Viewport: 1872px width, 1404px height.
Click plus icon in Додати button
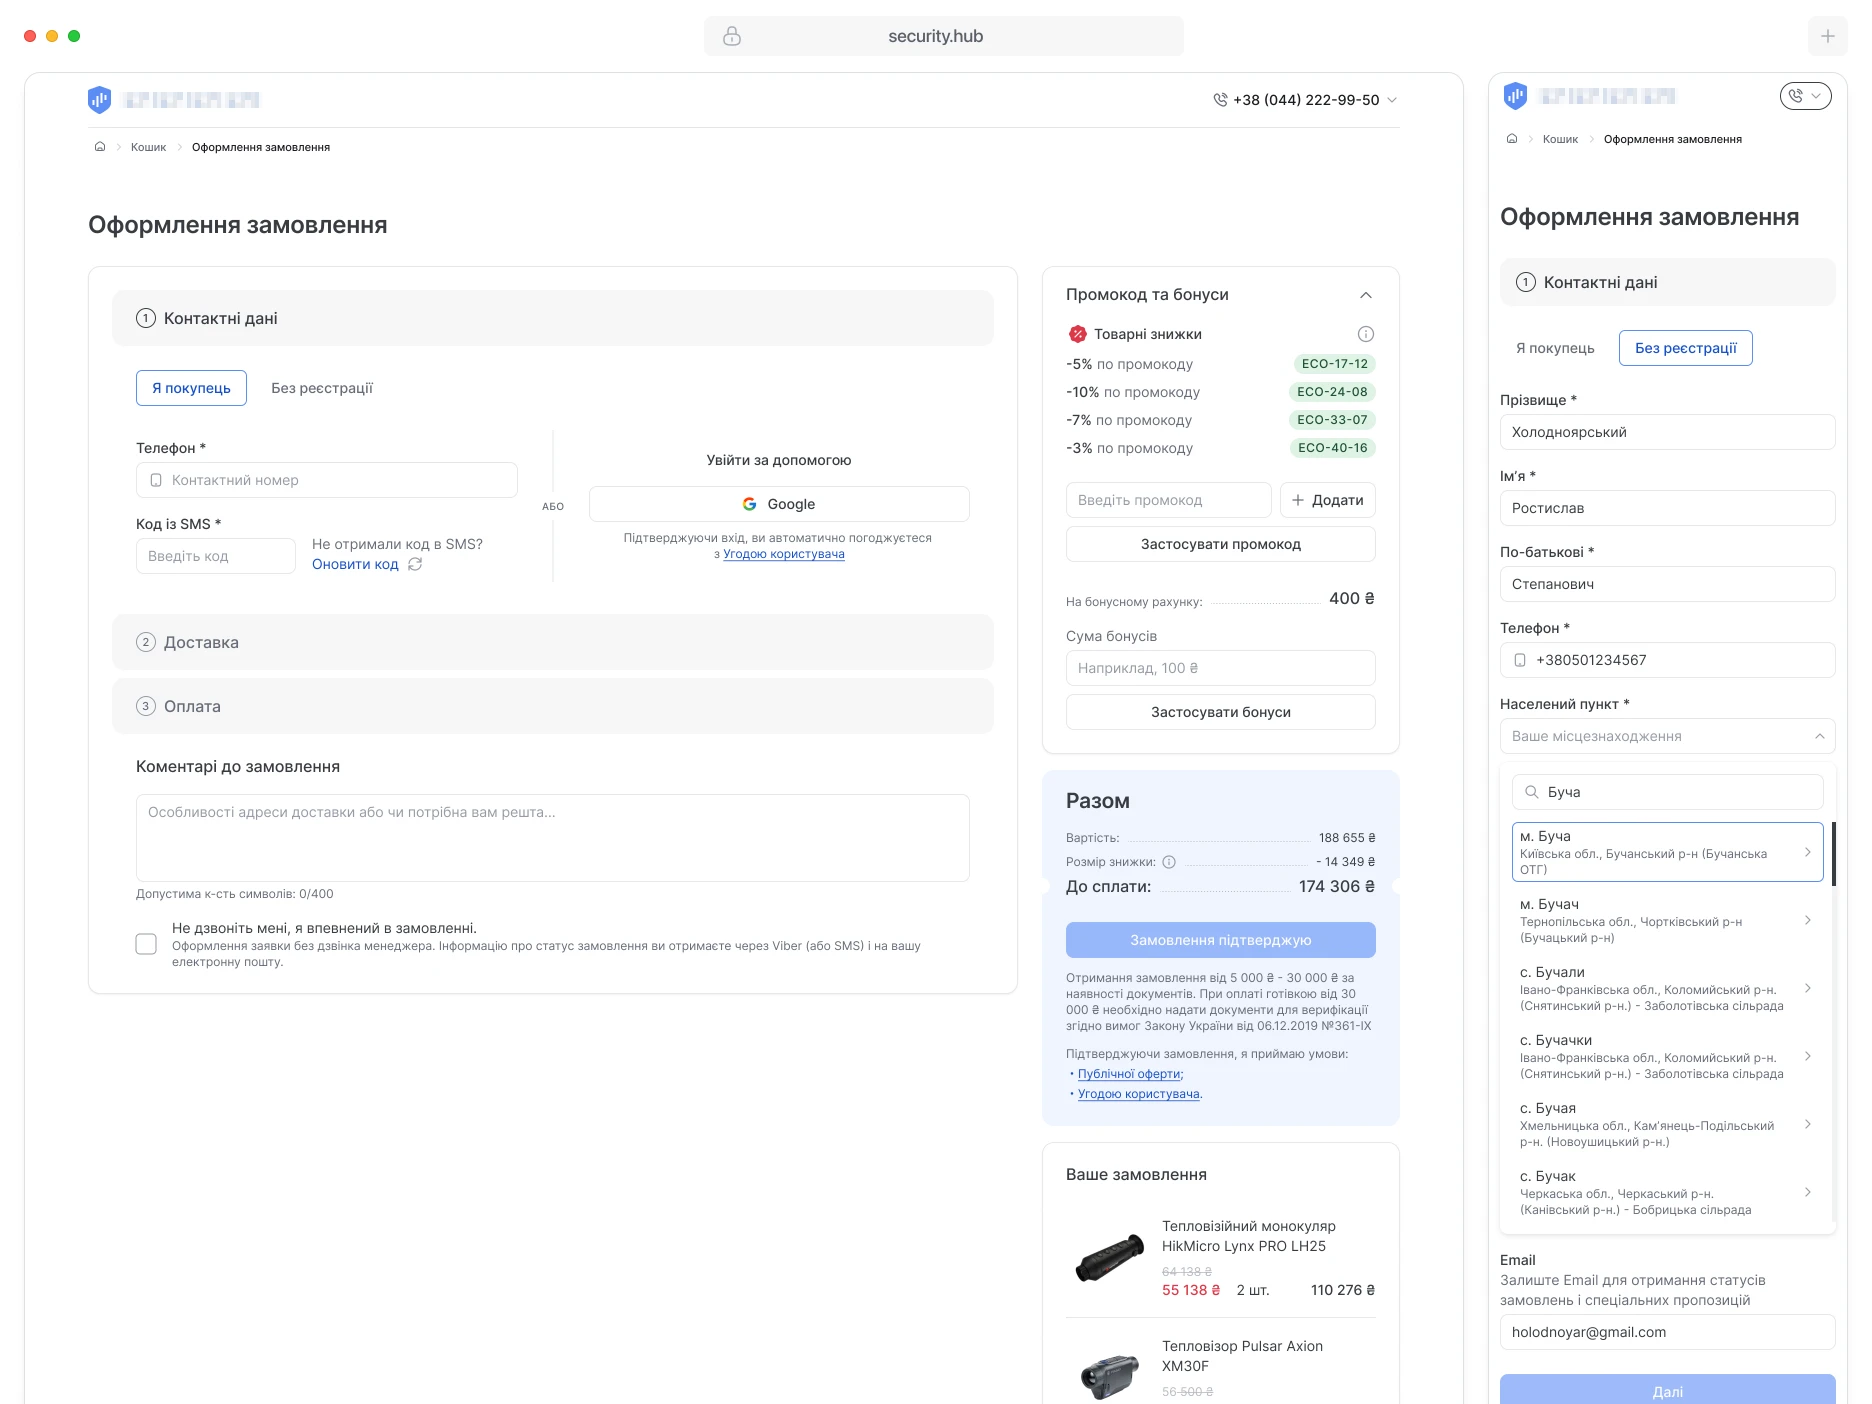tap(1298, 500)
